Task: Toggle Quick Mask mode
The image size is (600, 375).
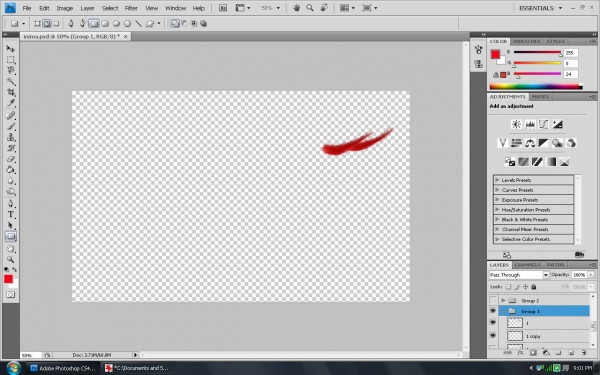Action: 10,295
